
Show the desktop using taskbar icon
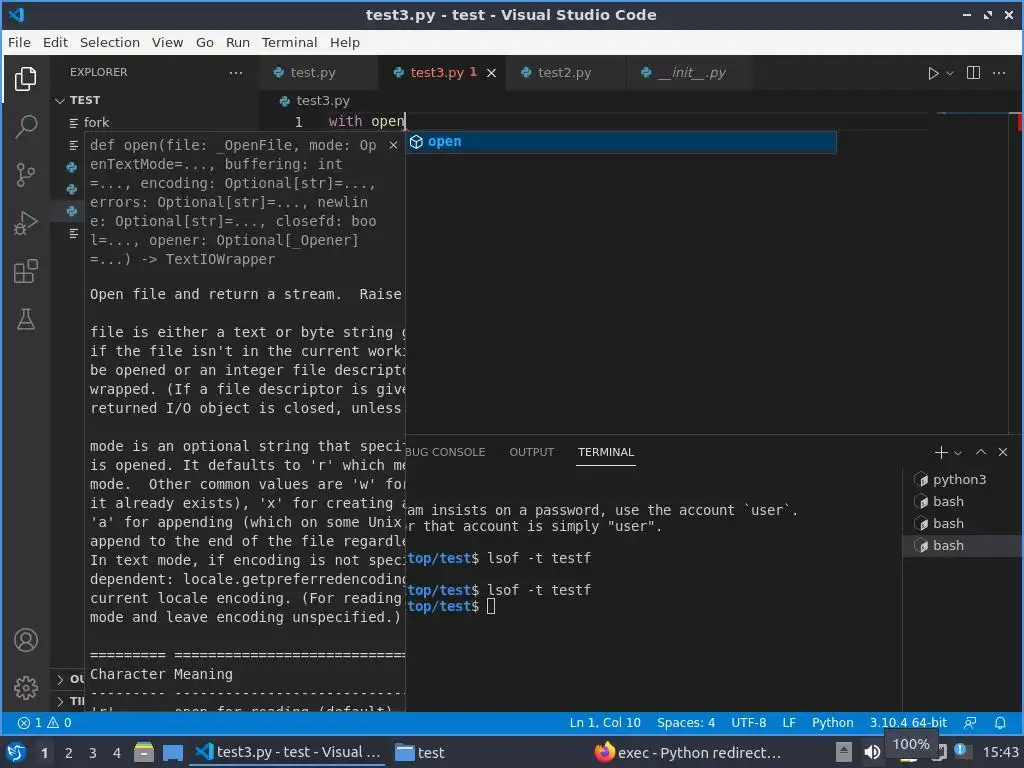click(x=172, y=753)
